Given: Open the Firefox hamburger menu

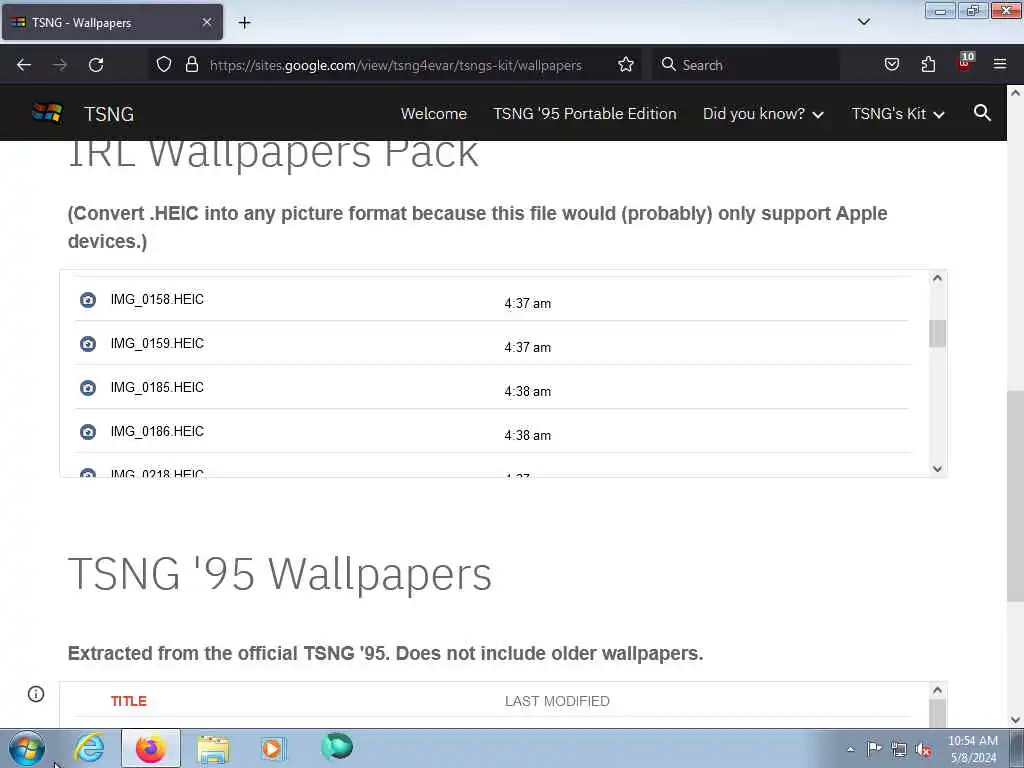Looking at the screenshot, I should (1000, 64).
